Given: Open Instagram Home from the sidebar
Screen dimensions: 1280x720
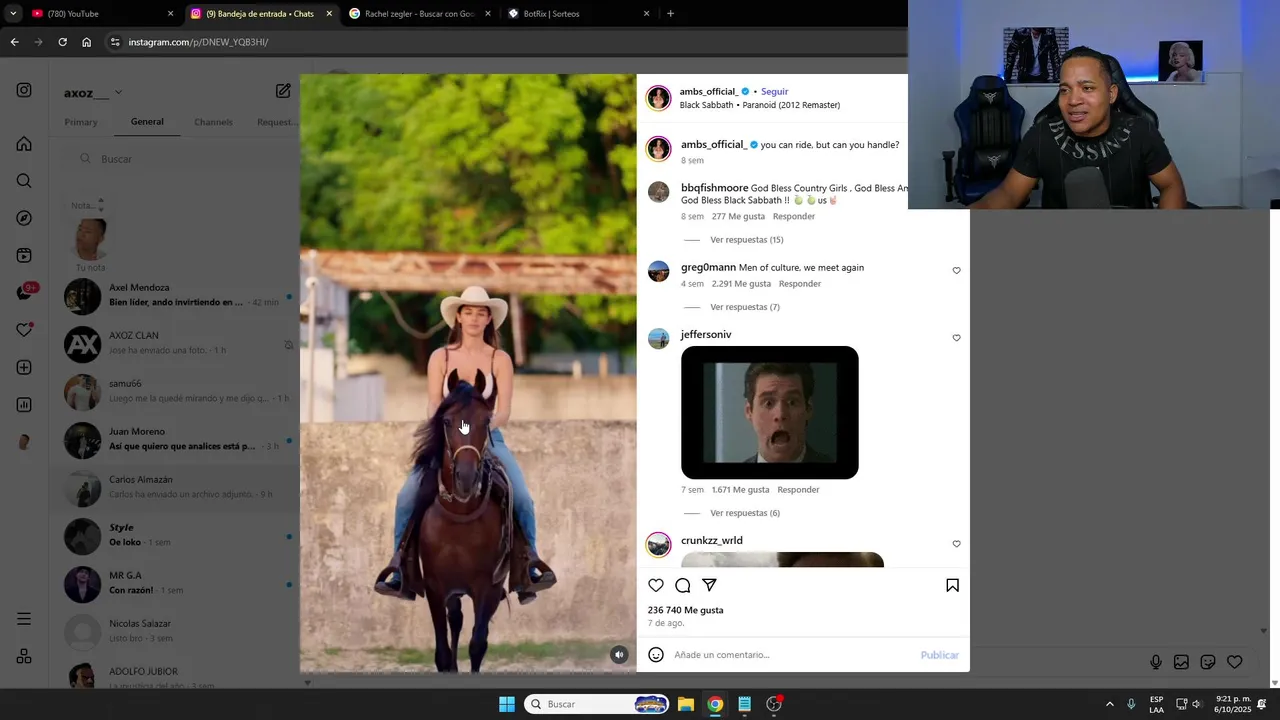Looking at the screenshot, I should point(24,144).
